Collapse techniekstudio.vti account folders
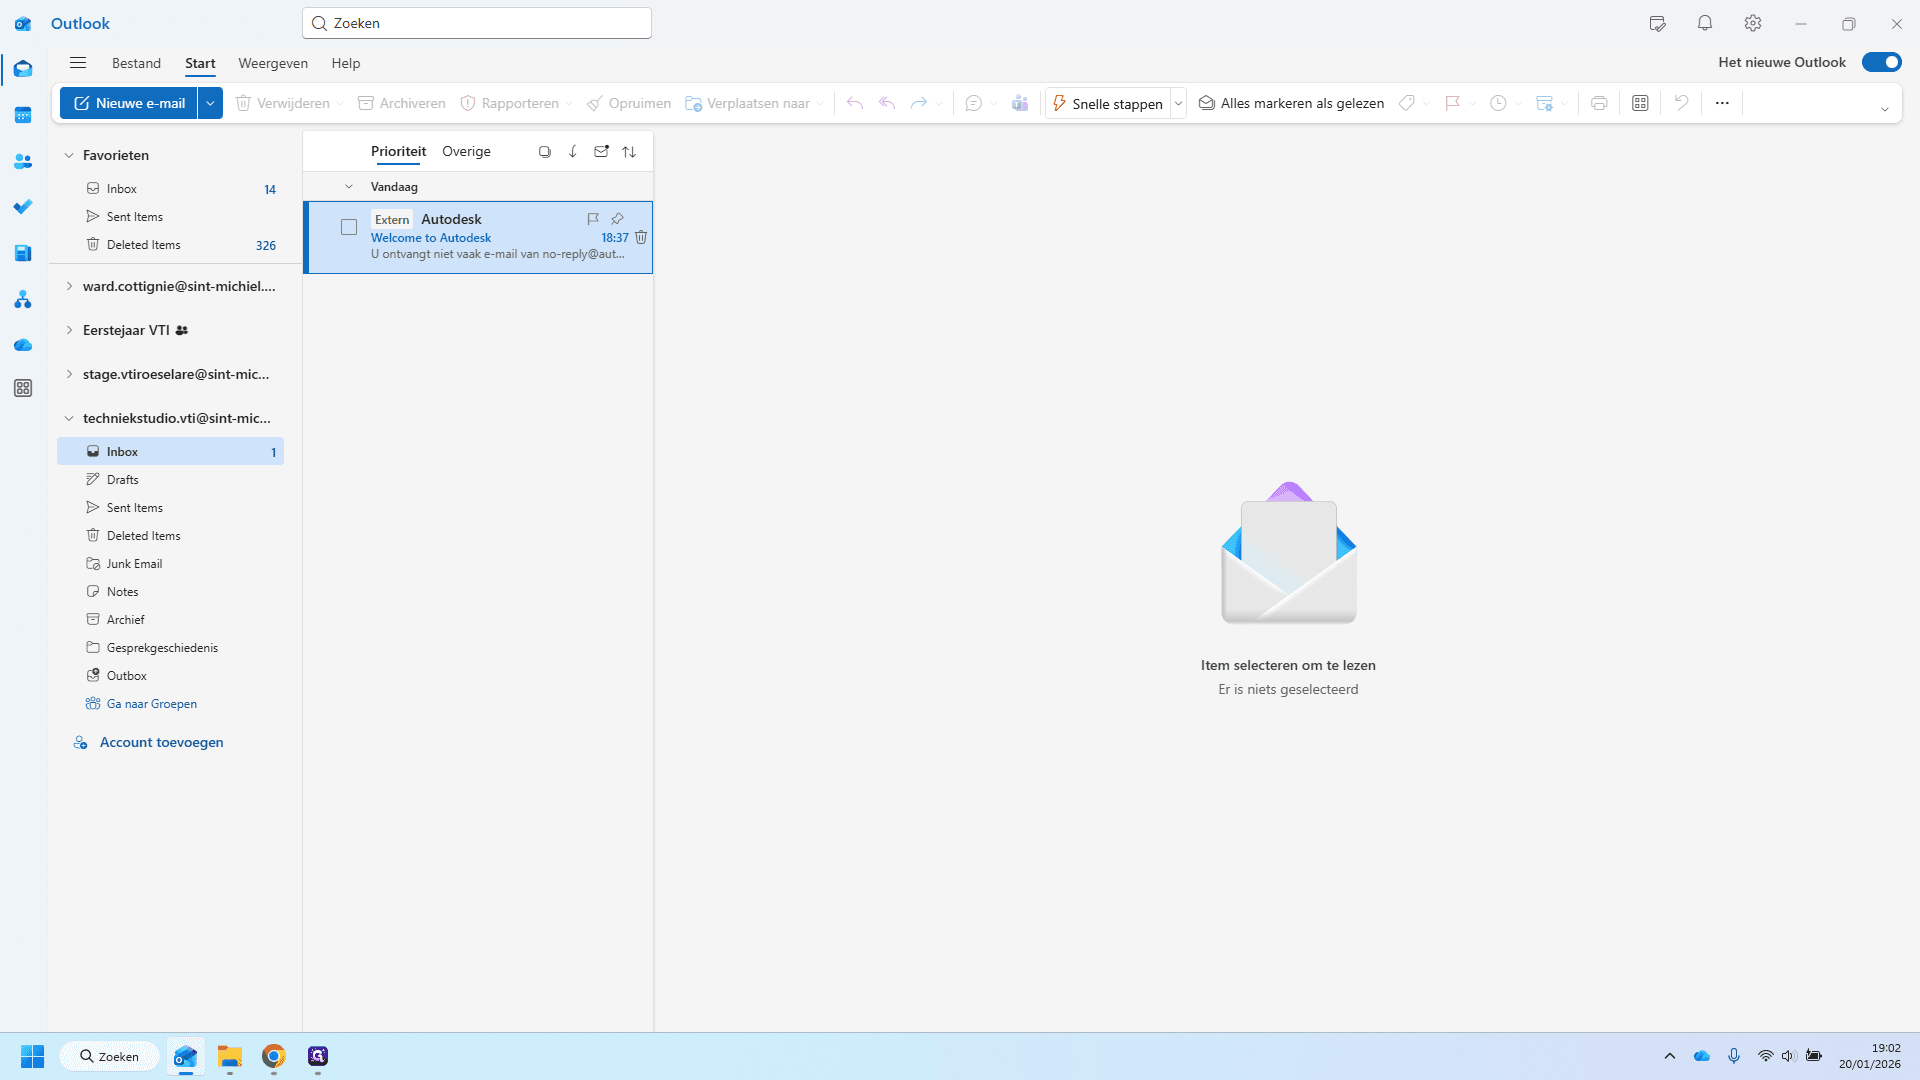 pos(69,418)
